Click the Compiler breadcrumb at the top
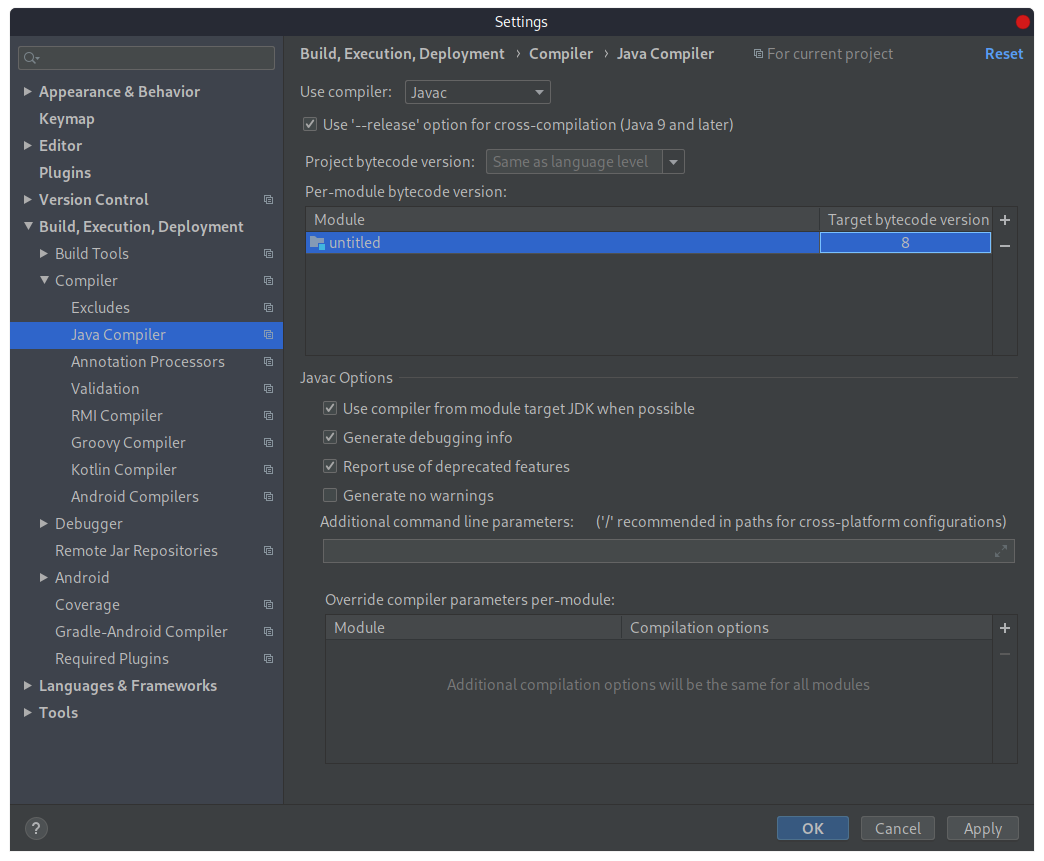The image size is (1044, 861). tap(561, 53)
